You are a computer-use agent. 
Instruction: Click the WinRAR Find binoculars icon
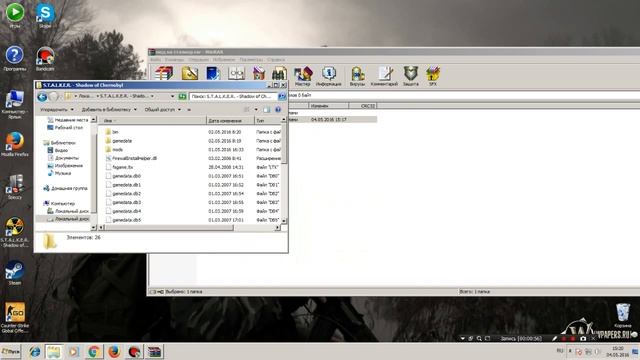click(280, 73)
